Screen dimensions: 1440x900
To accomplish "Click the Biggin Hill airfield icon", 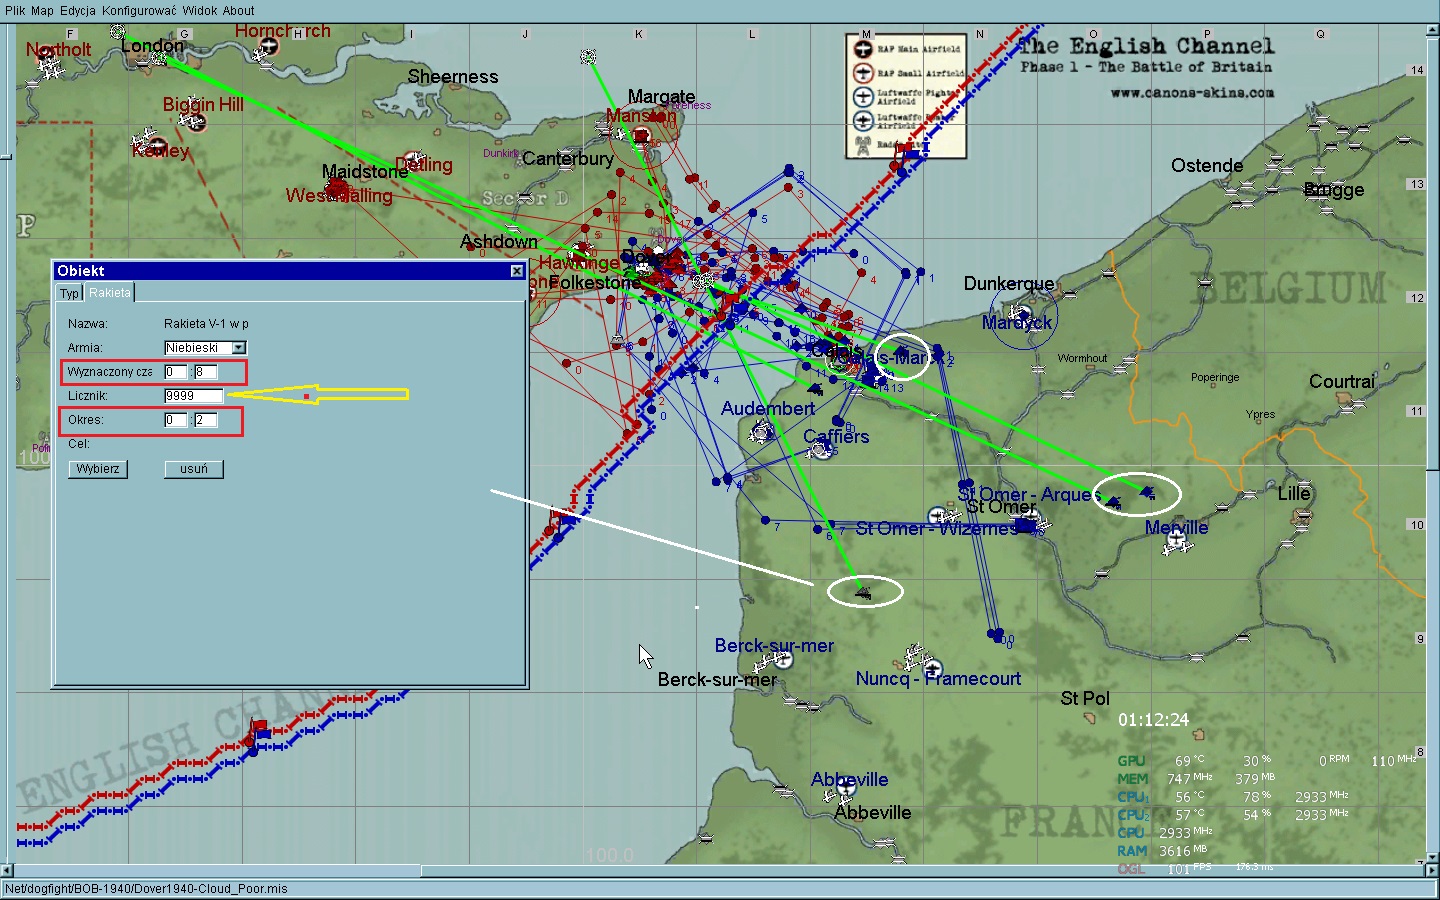I will [196, 122].
